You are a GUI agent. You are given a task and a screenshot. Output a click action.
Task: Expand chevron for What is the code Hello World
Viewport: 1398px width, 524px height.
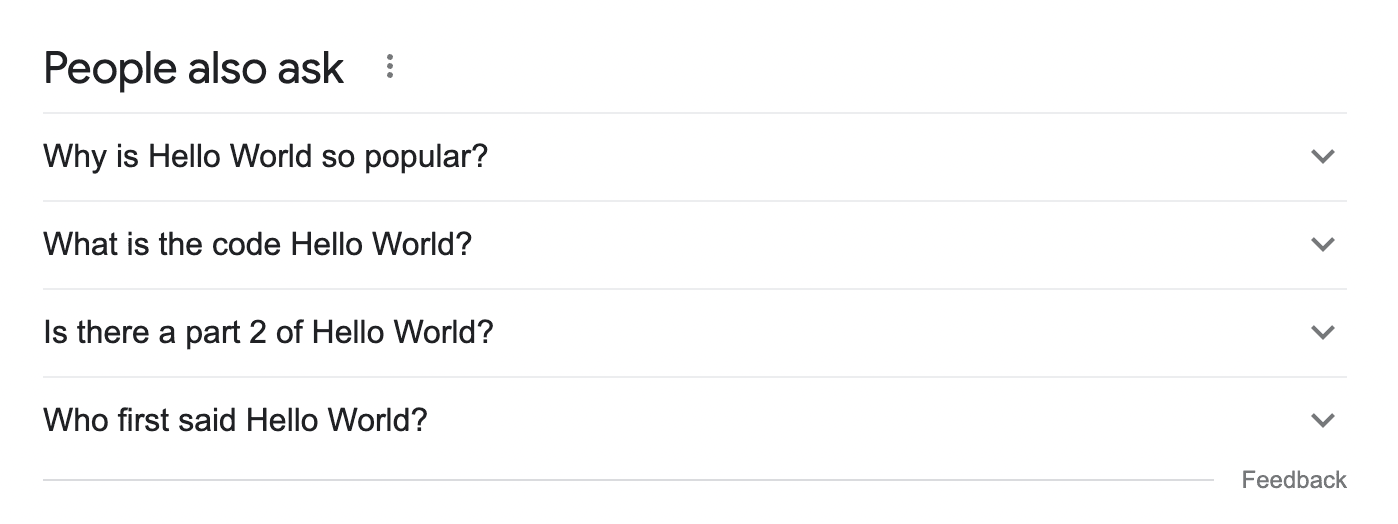(x=1322, y=245)
